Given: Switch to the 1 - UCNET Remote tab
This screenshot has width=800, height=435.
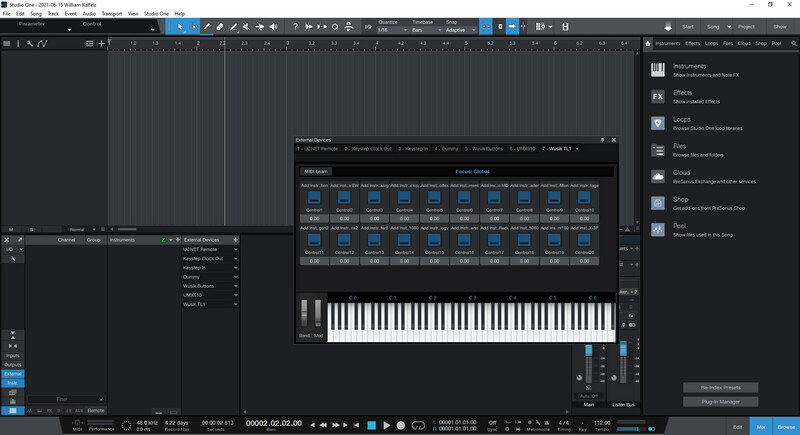Looking at the screenshot, I should [317, 149].
